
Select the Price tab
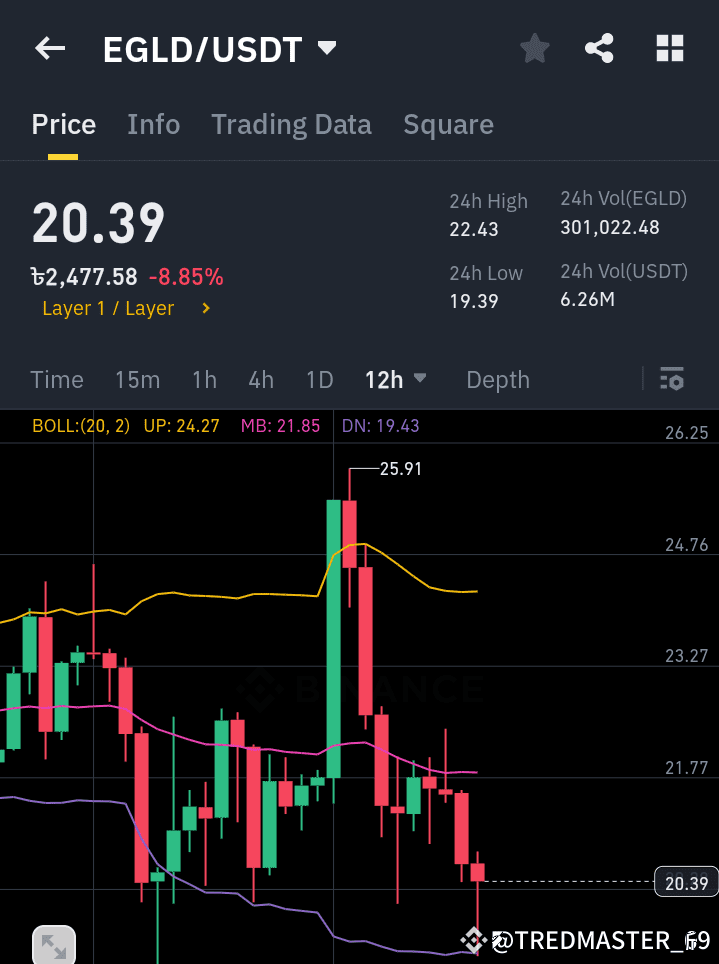tap(63, 124)
